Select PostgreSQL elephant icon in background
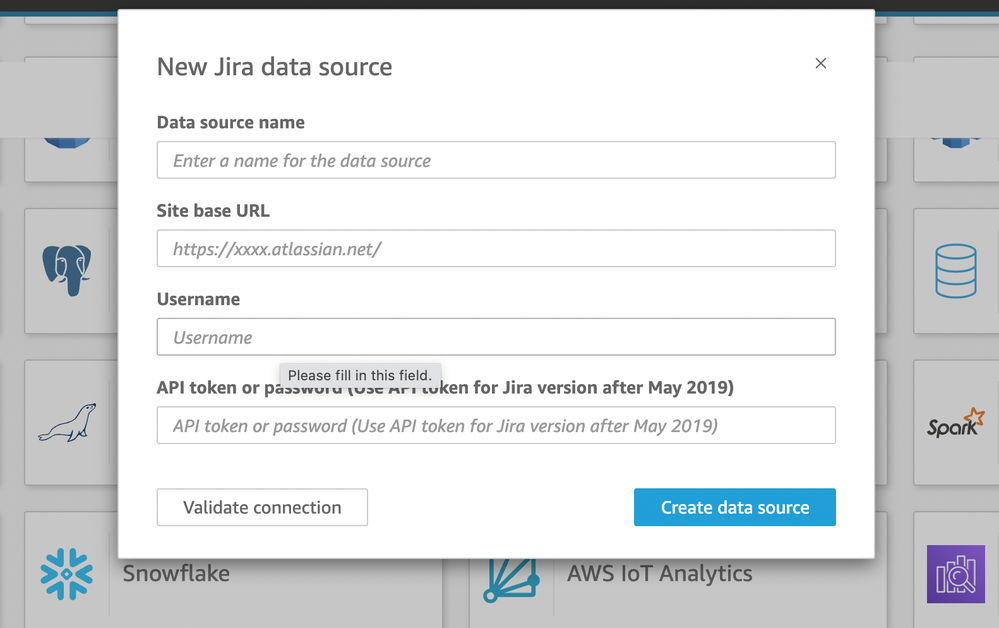This screenshot has width=999, height=628. point(67,270)
